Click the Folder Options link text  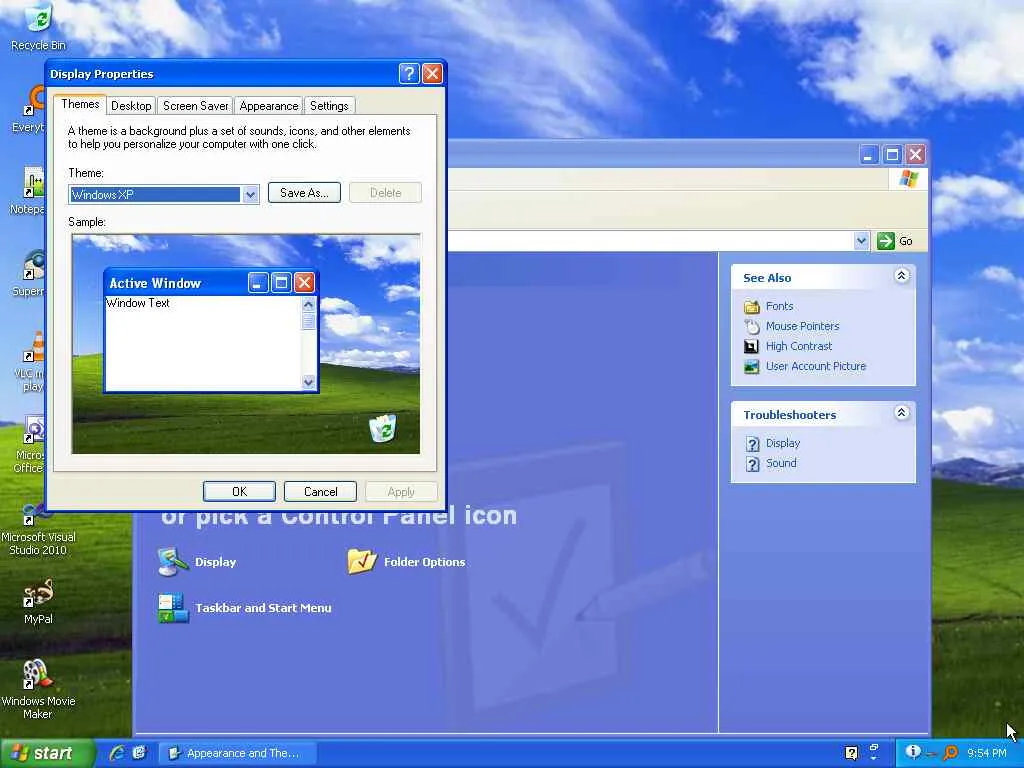(x=424, y=562)
